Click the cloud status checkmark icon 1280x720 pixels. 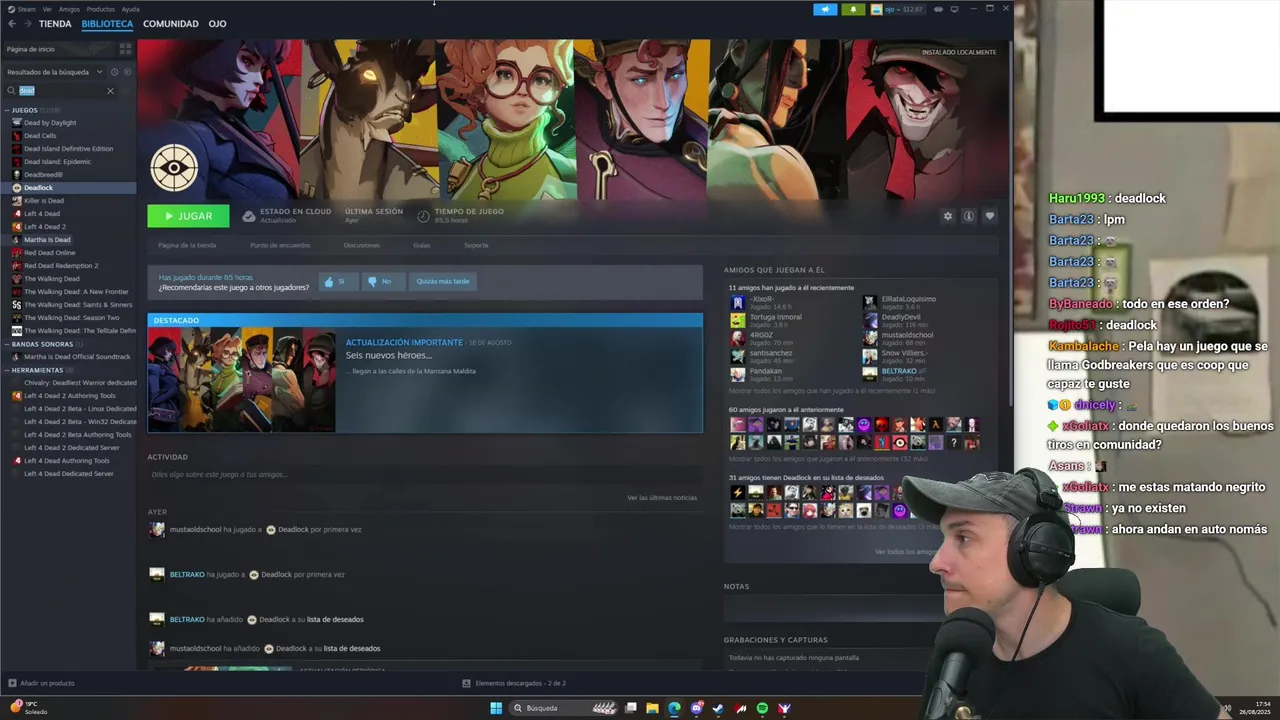click(x=249, y=216)
